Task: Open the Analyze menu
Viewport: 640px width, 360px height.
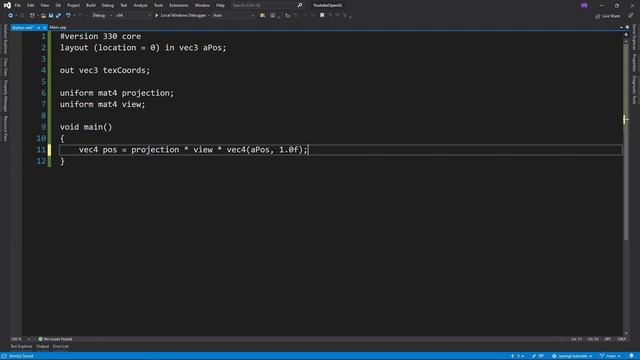Action: click(x=140, y=5)
